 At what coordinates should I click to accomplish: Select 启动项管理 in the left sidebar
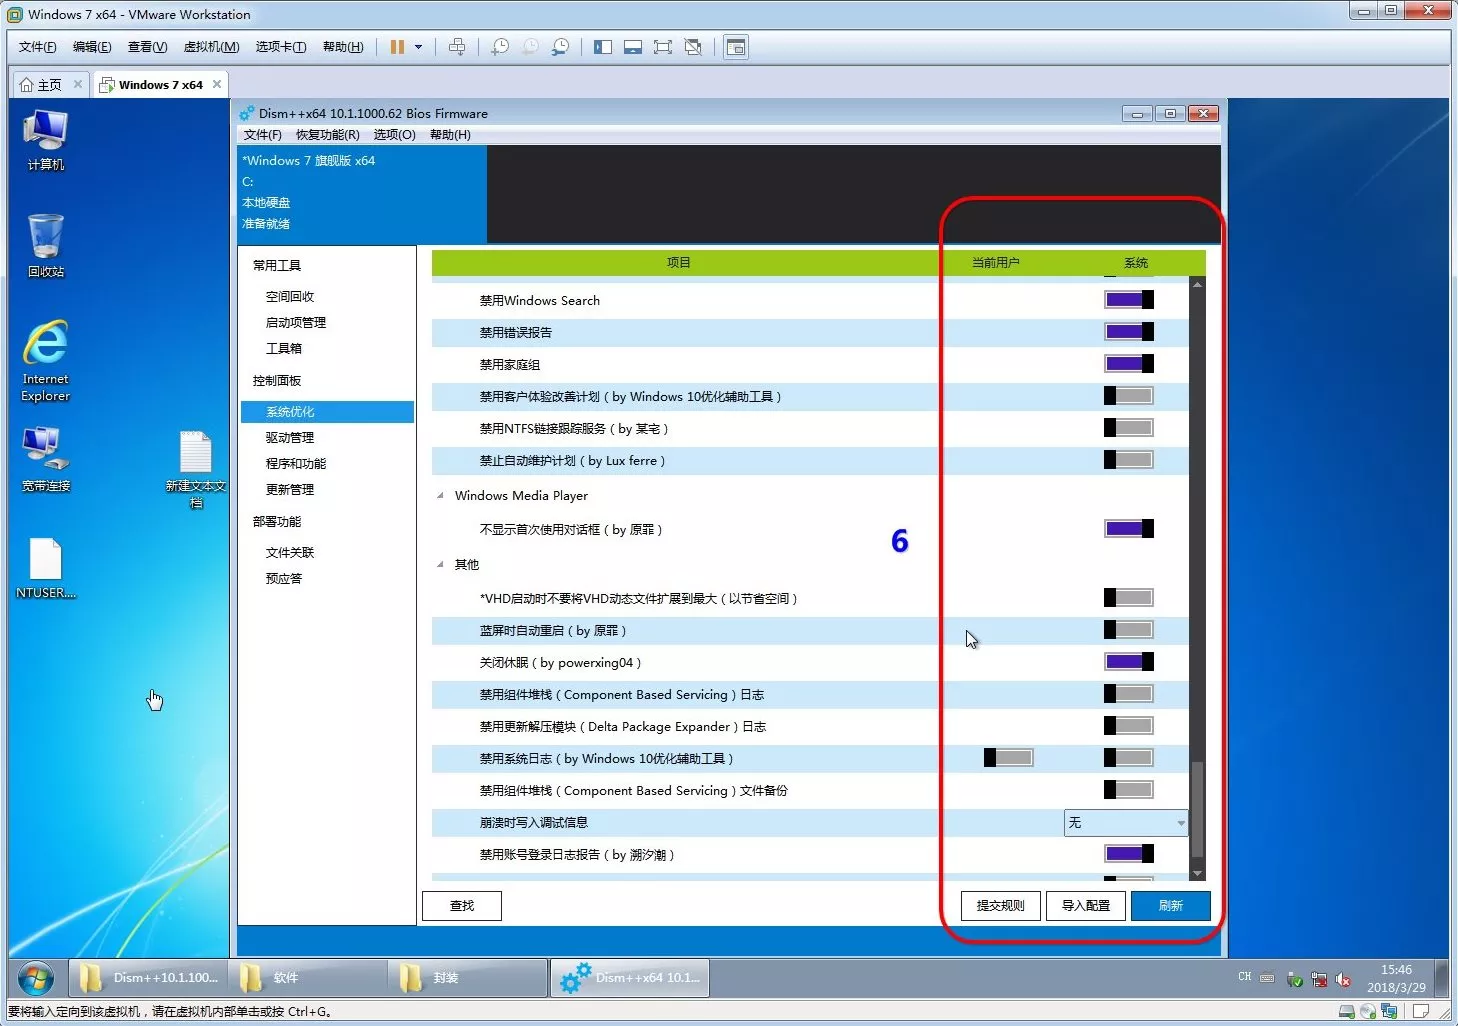pyautogui.click(x=295, y=323)
